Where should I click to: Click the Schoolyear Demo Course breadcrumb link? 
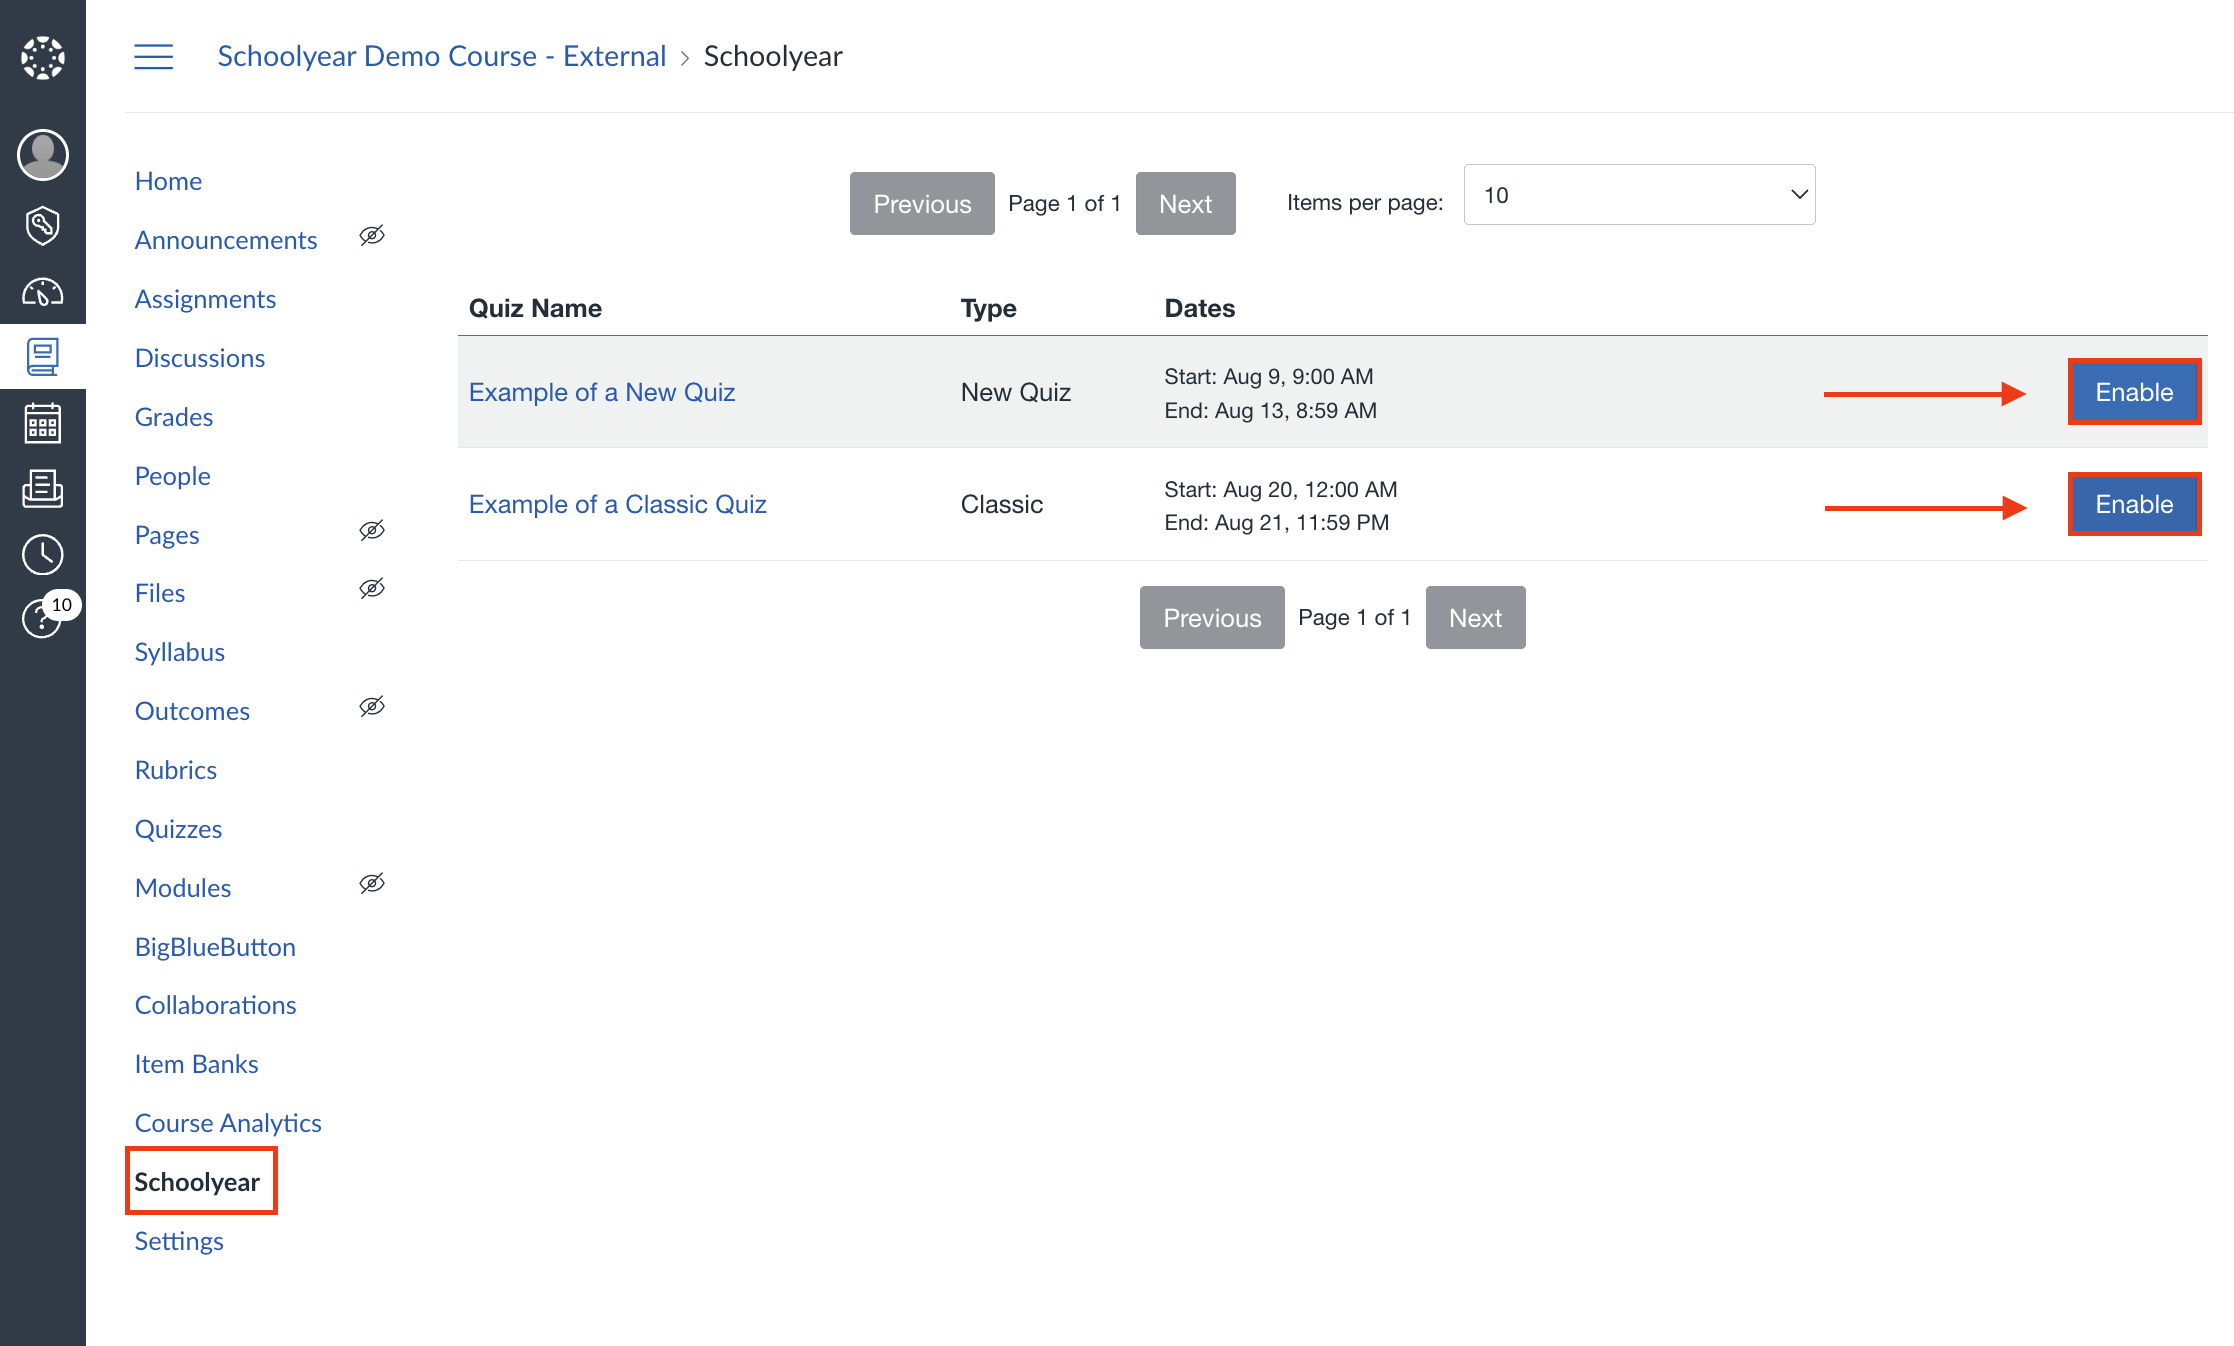(x=441, y=56)
